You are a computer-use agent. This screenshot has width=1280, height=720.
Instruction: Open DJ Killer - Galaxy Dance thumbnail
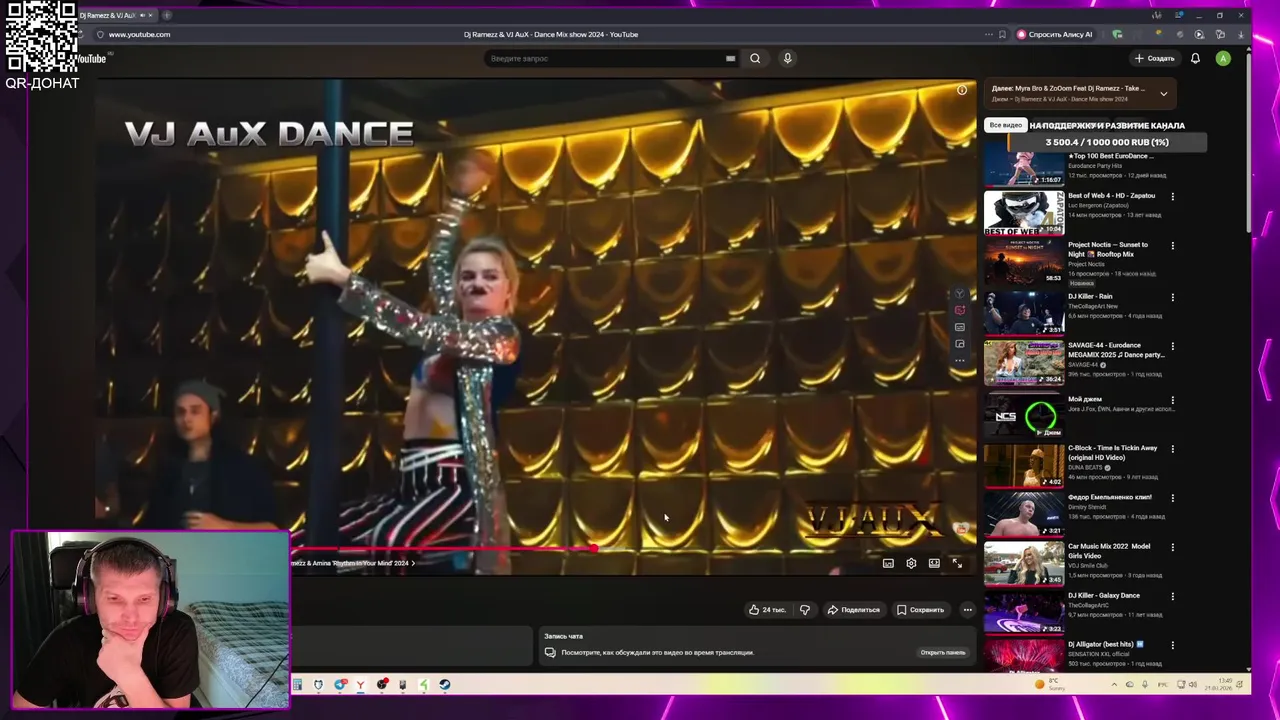(x=1024, y=612)
